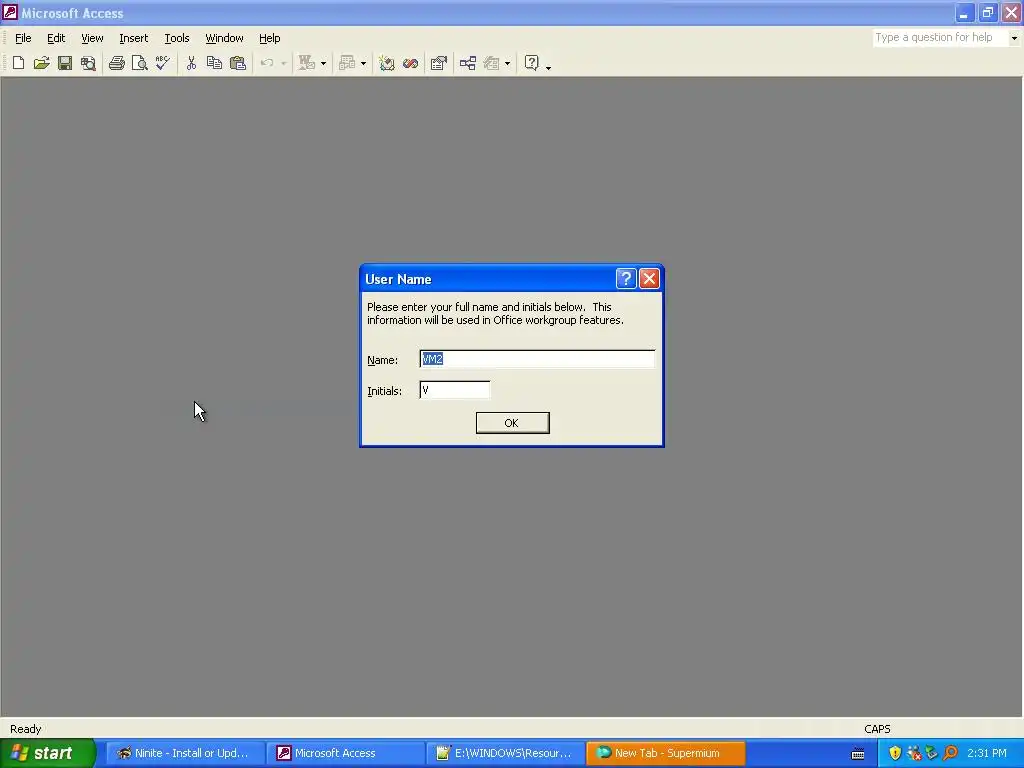Restore down the Microsoft Access window
Viewport: 1024px width, 768px height.
(987, 12)
